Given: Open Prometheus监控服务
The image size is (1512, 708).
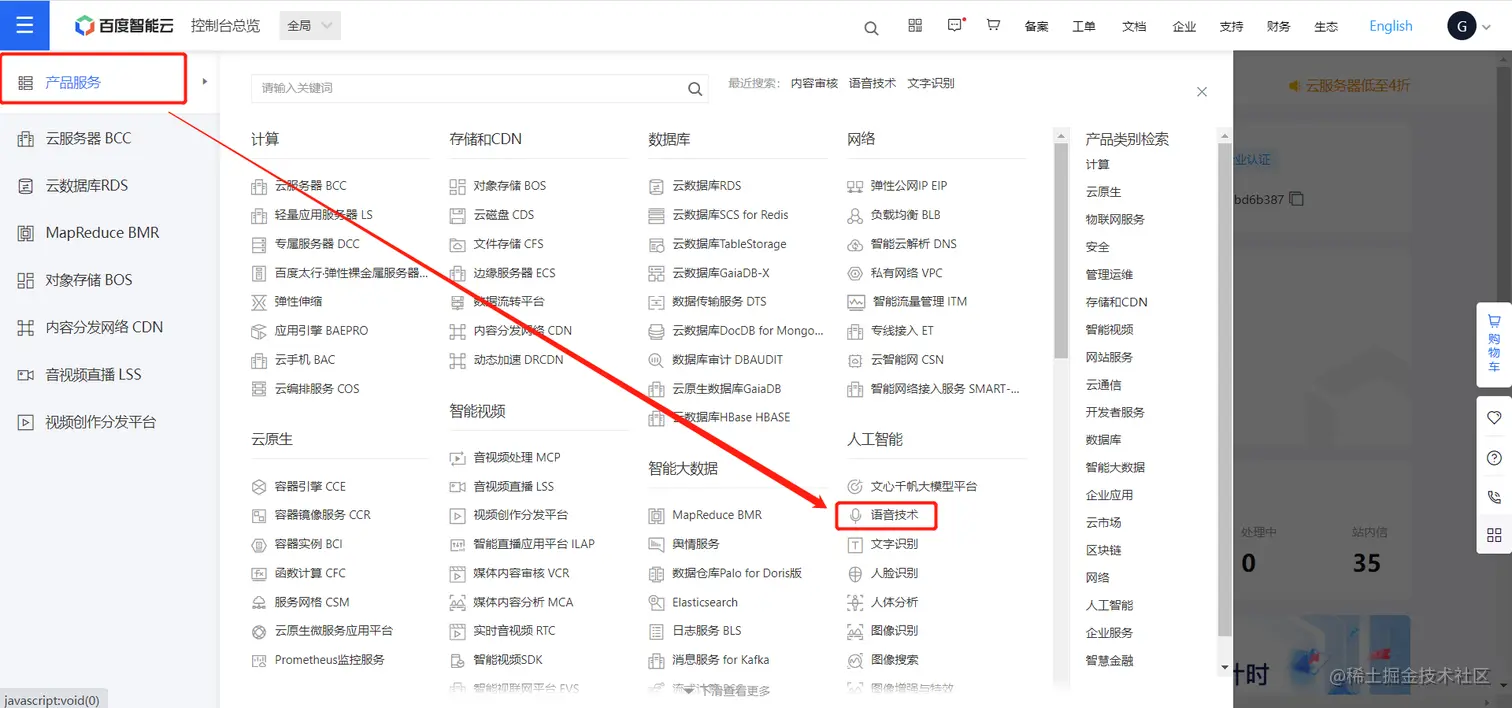Looking at the screenshot, I should pos(330,660).
